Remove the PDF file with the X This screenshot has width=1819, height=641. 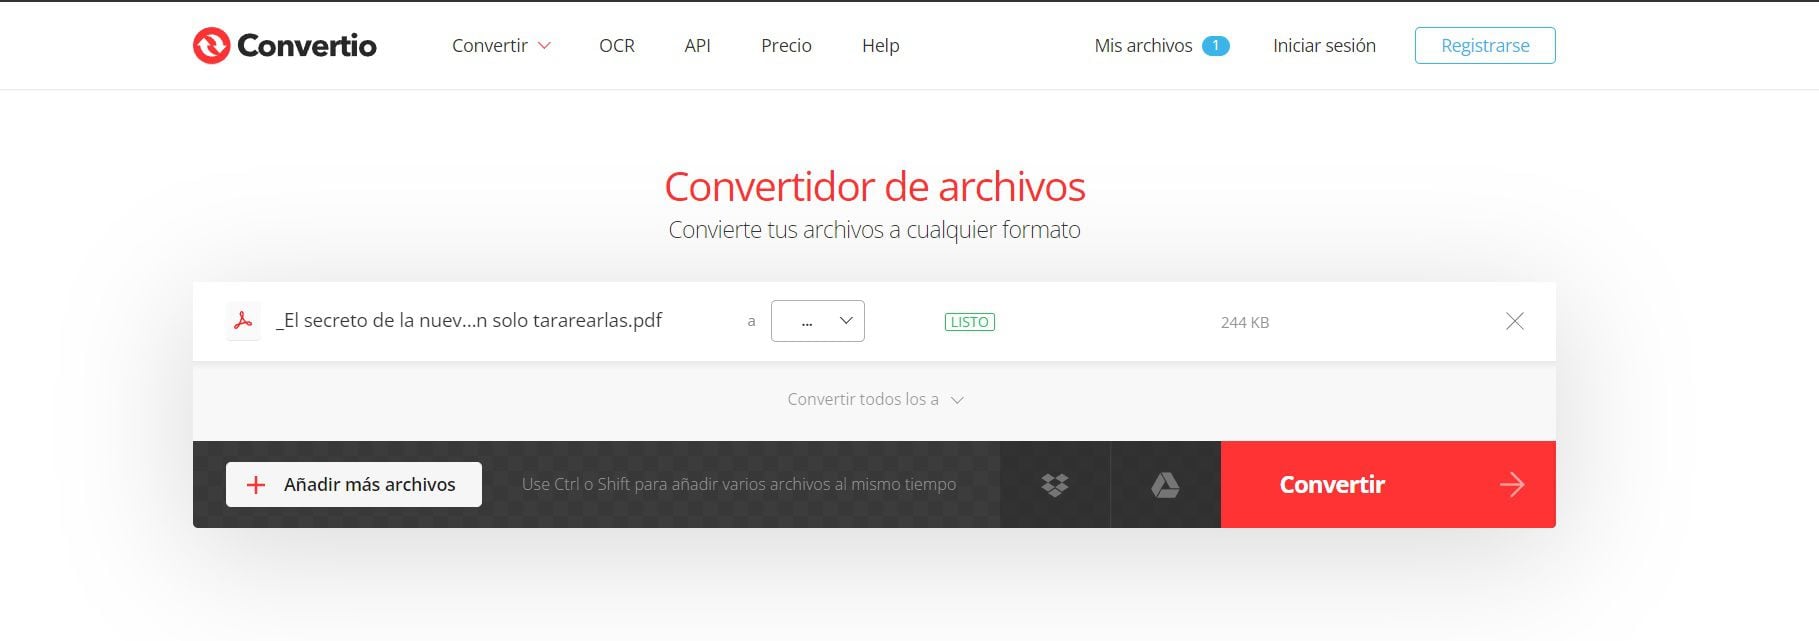coord(1515,321)
